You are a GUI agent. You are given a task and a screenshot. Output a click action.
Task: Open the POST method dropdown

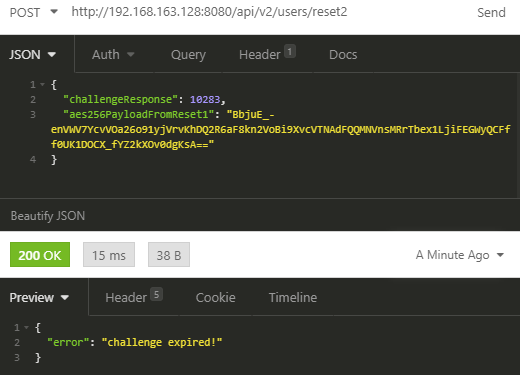[x=34, y=12]
